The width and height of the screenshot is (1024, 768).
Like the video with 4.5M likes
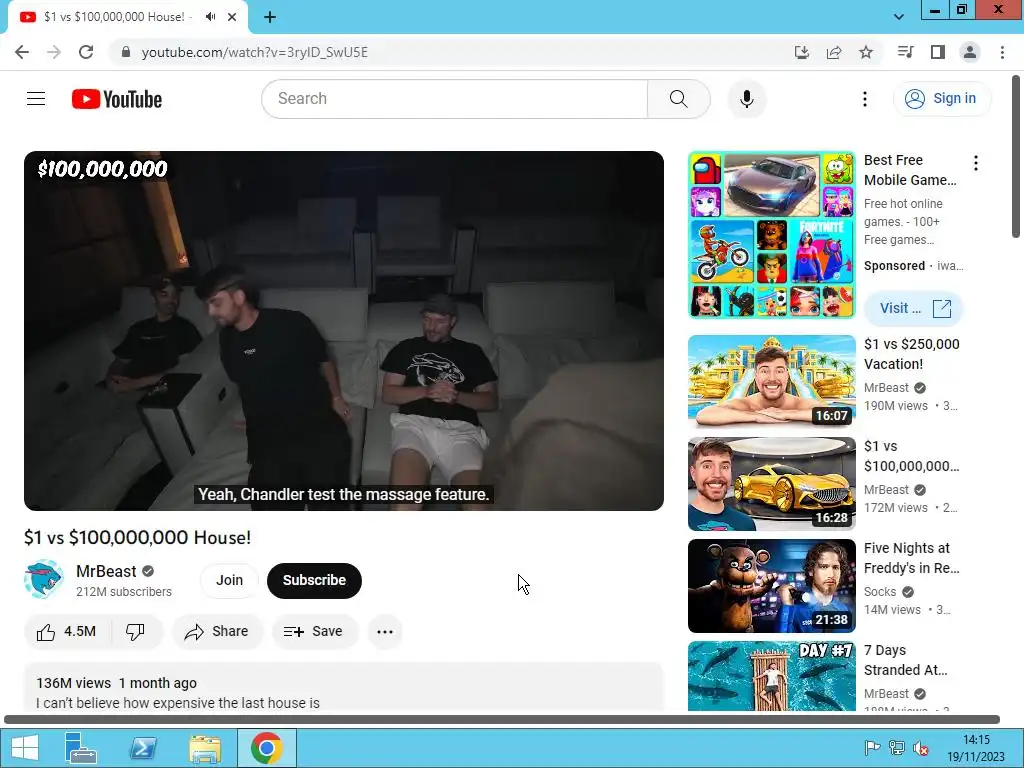coord(67,632)
